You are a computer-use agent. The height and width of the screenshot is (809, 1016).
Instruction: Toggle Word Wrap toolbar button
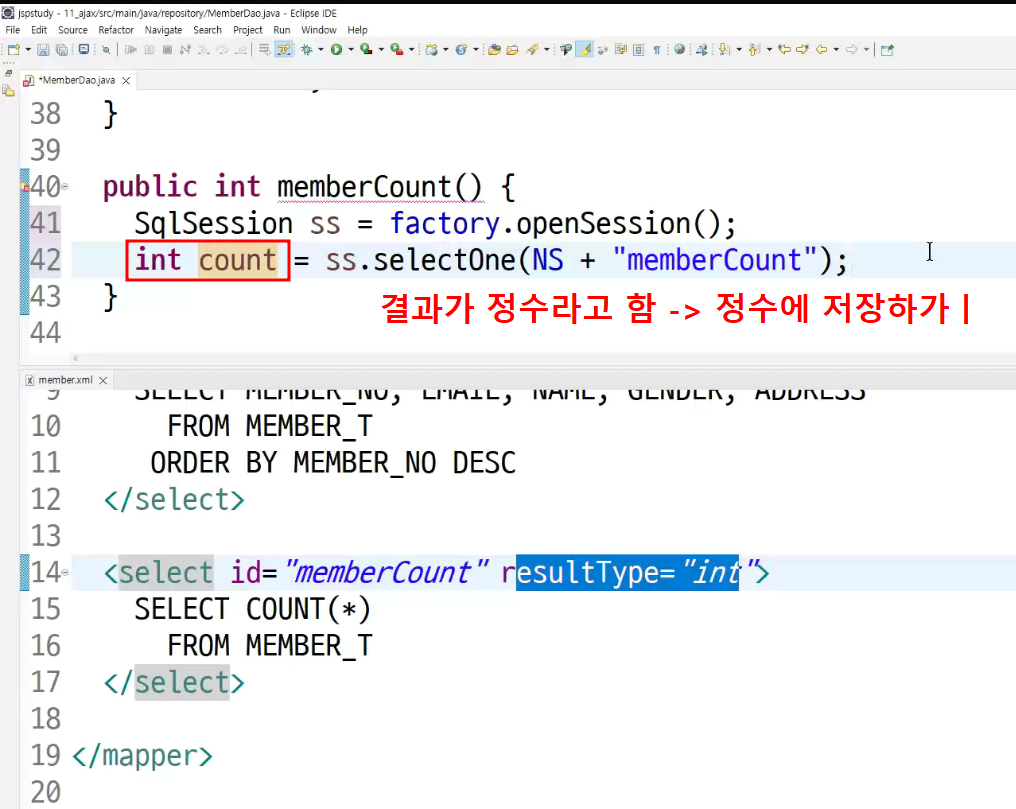tap(621, 49)
